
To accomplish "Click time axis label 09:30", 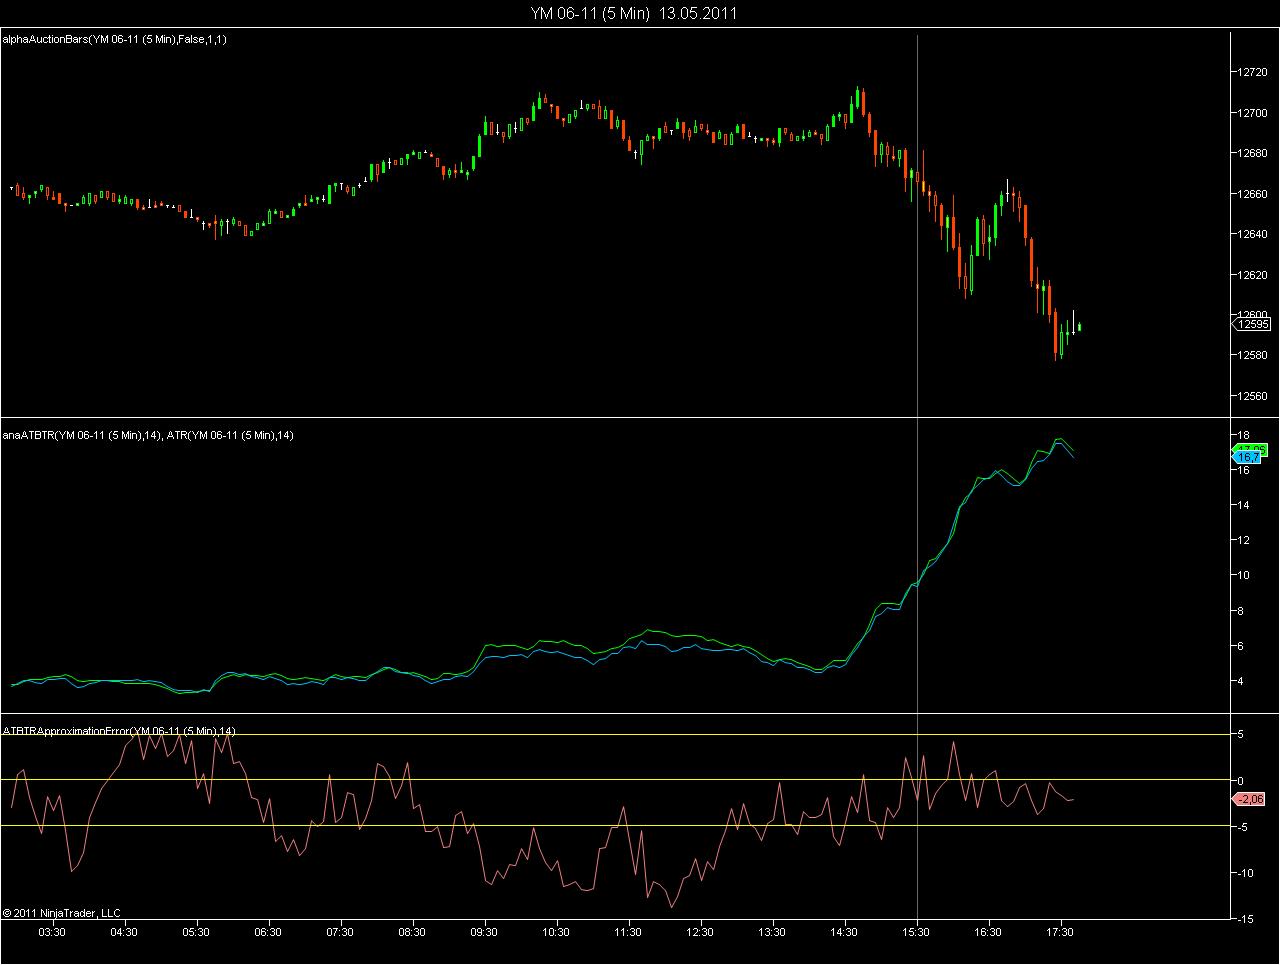I will [x=484, y=932].
